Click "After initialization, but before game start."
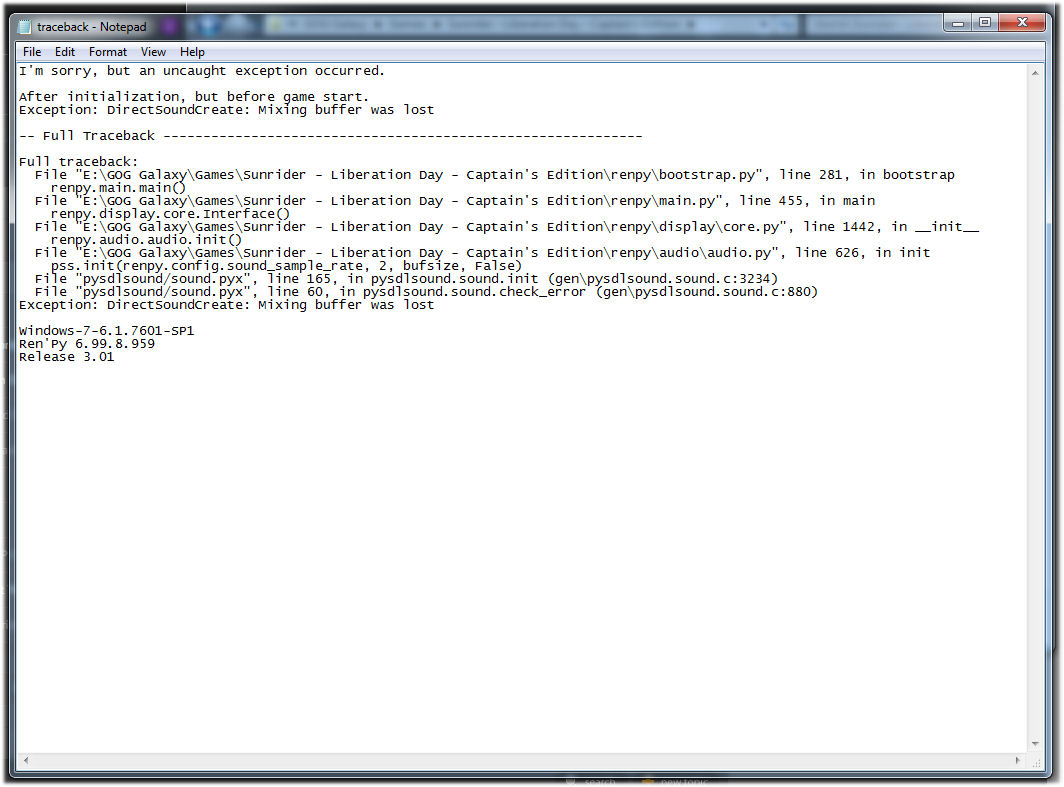This screenshot has width=1064, height=787. coord(193,96)
